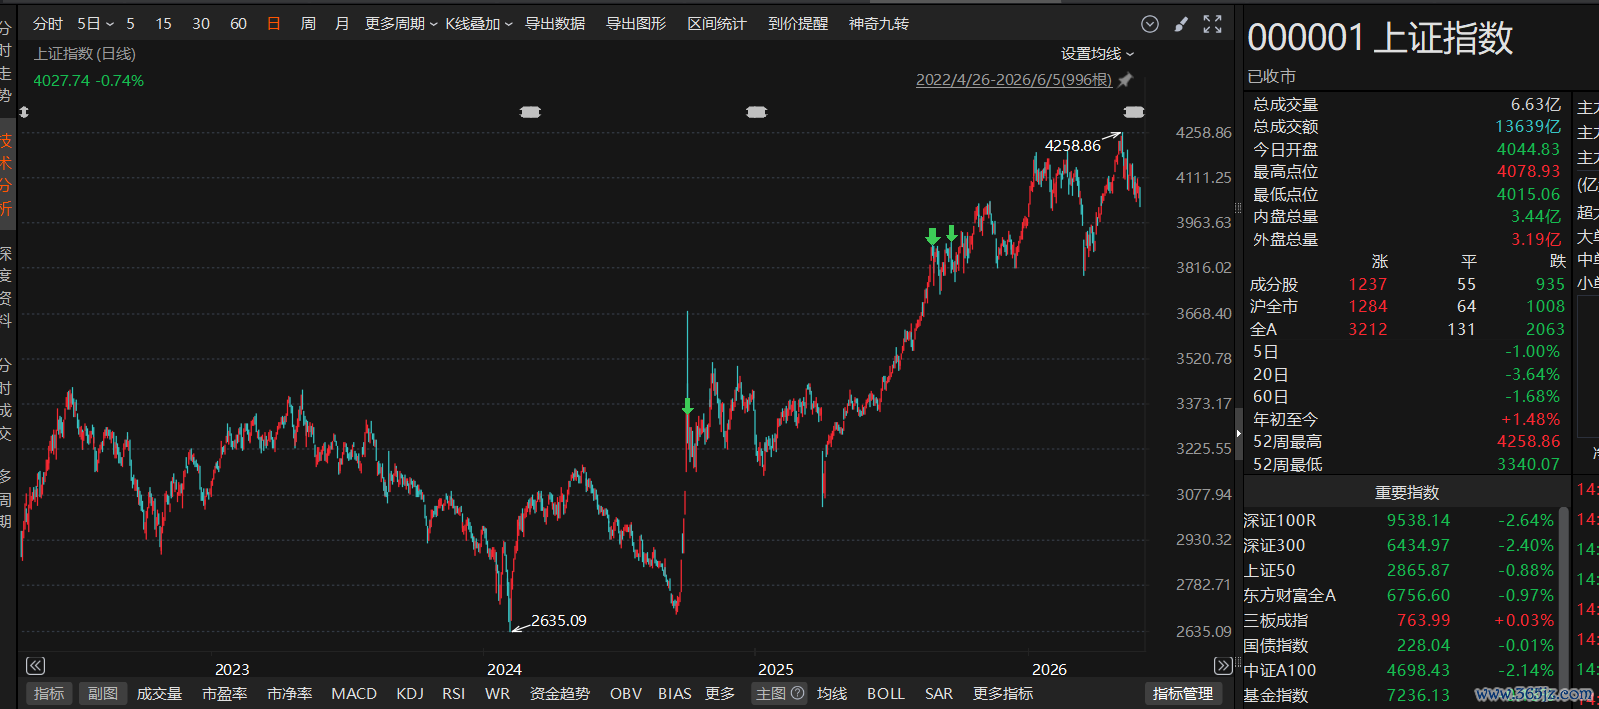Click the 4258.86 high price label
This screenshot has width=1599, height=709.
(x=1073, y=145)
